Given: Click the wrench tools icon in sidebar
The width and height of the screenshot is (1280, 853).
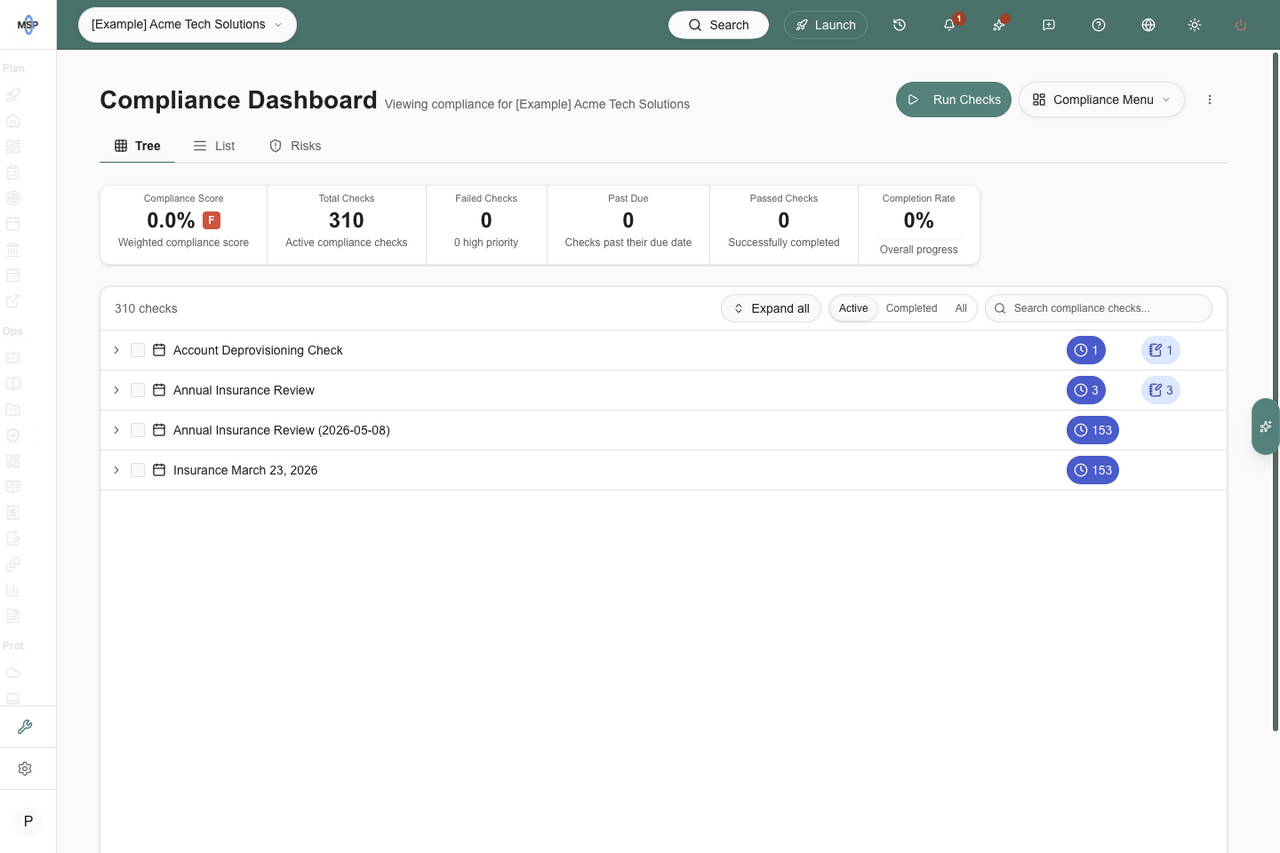Looking at the screenshot, I should click(25, 727).
